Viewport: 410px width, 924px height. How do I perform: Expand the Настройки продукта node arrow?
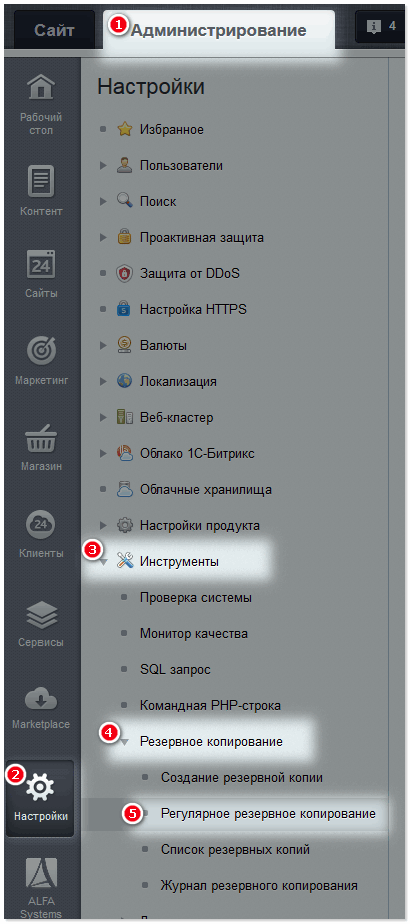tap(104, 525)
